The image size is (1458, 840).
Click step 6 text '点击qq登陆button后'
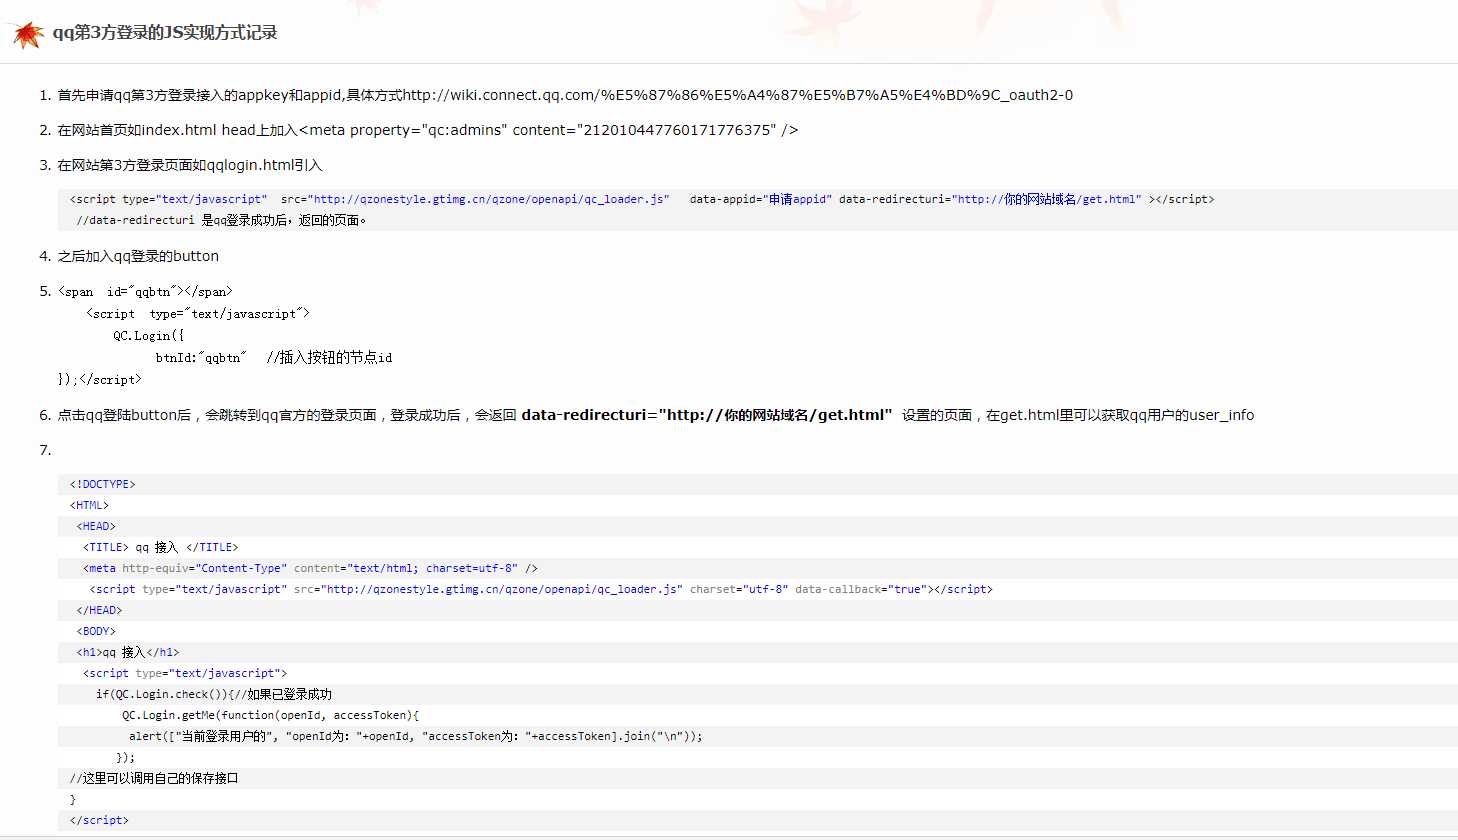click(124, 415)
